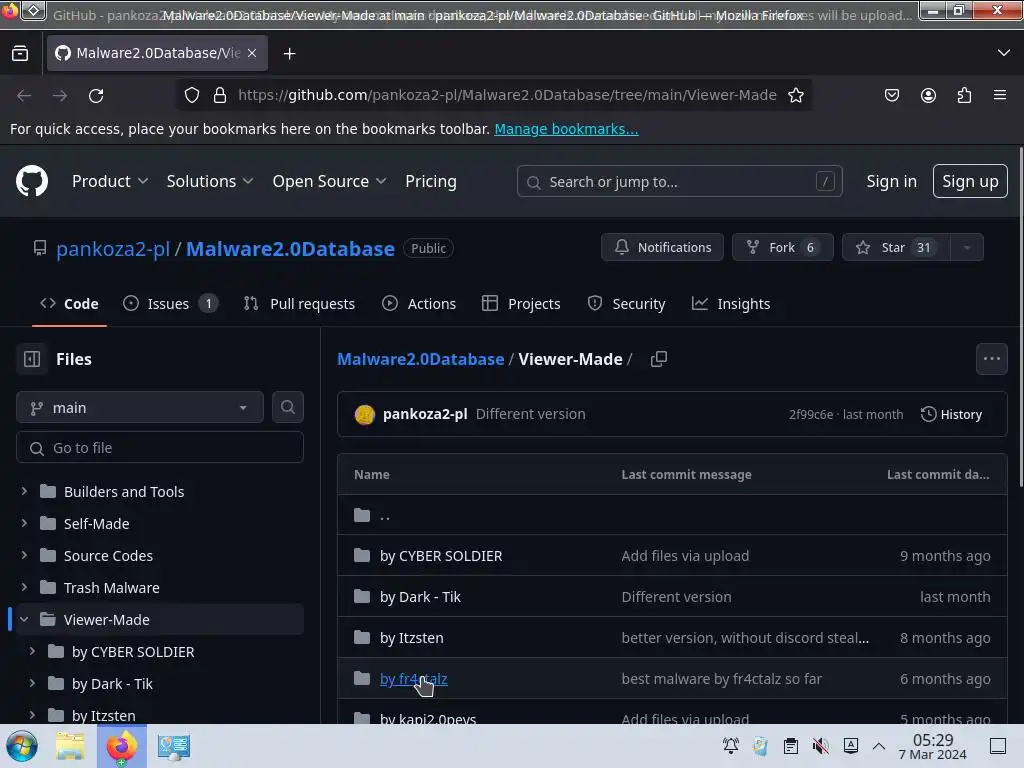Go back with the browser back arrow
Screen dimensions: 1024x768
[24, 95]
